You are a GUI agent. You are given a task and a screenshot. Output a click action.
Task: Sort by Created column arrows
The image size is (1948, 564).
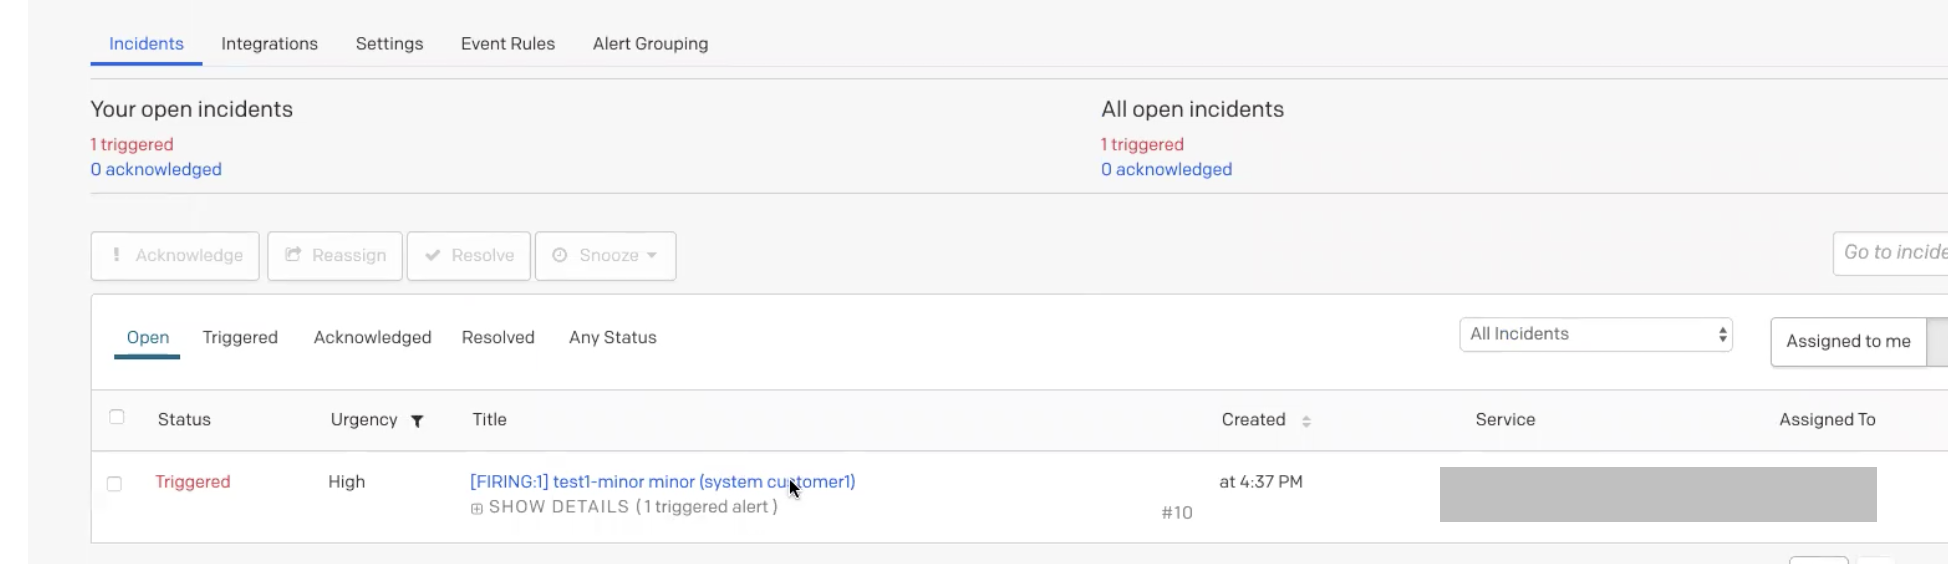click(x=1306, y=421)
